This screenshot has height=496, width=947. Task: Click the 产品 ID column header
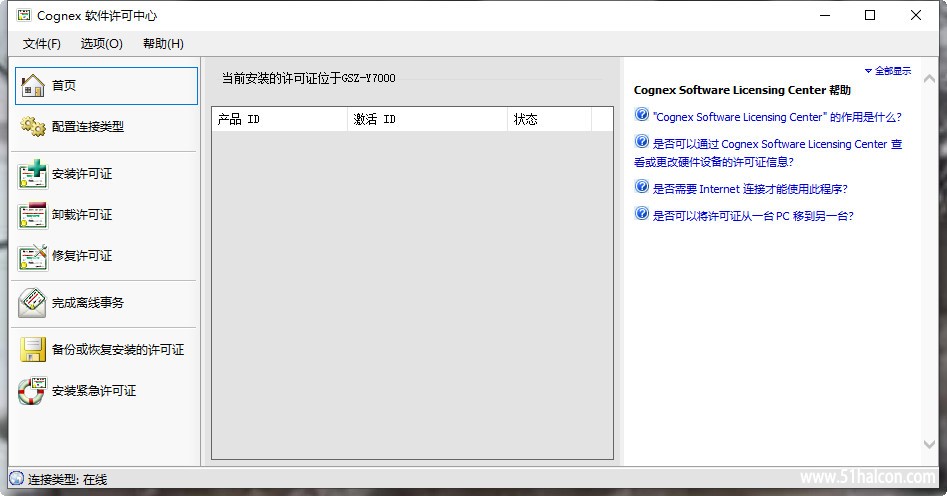(280, 120)
